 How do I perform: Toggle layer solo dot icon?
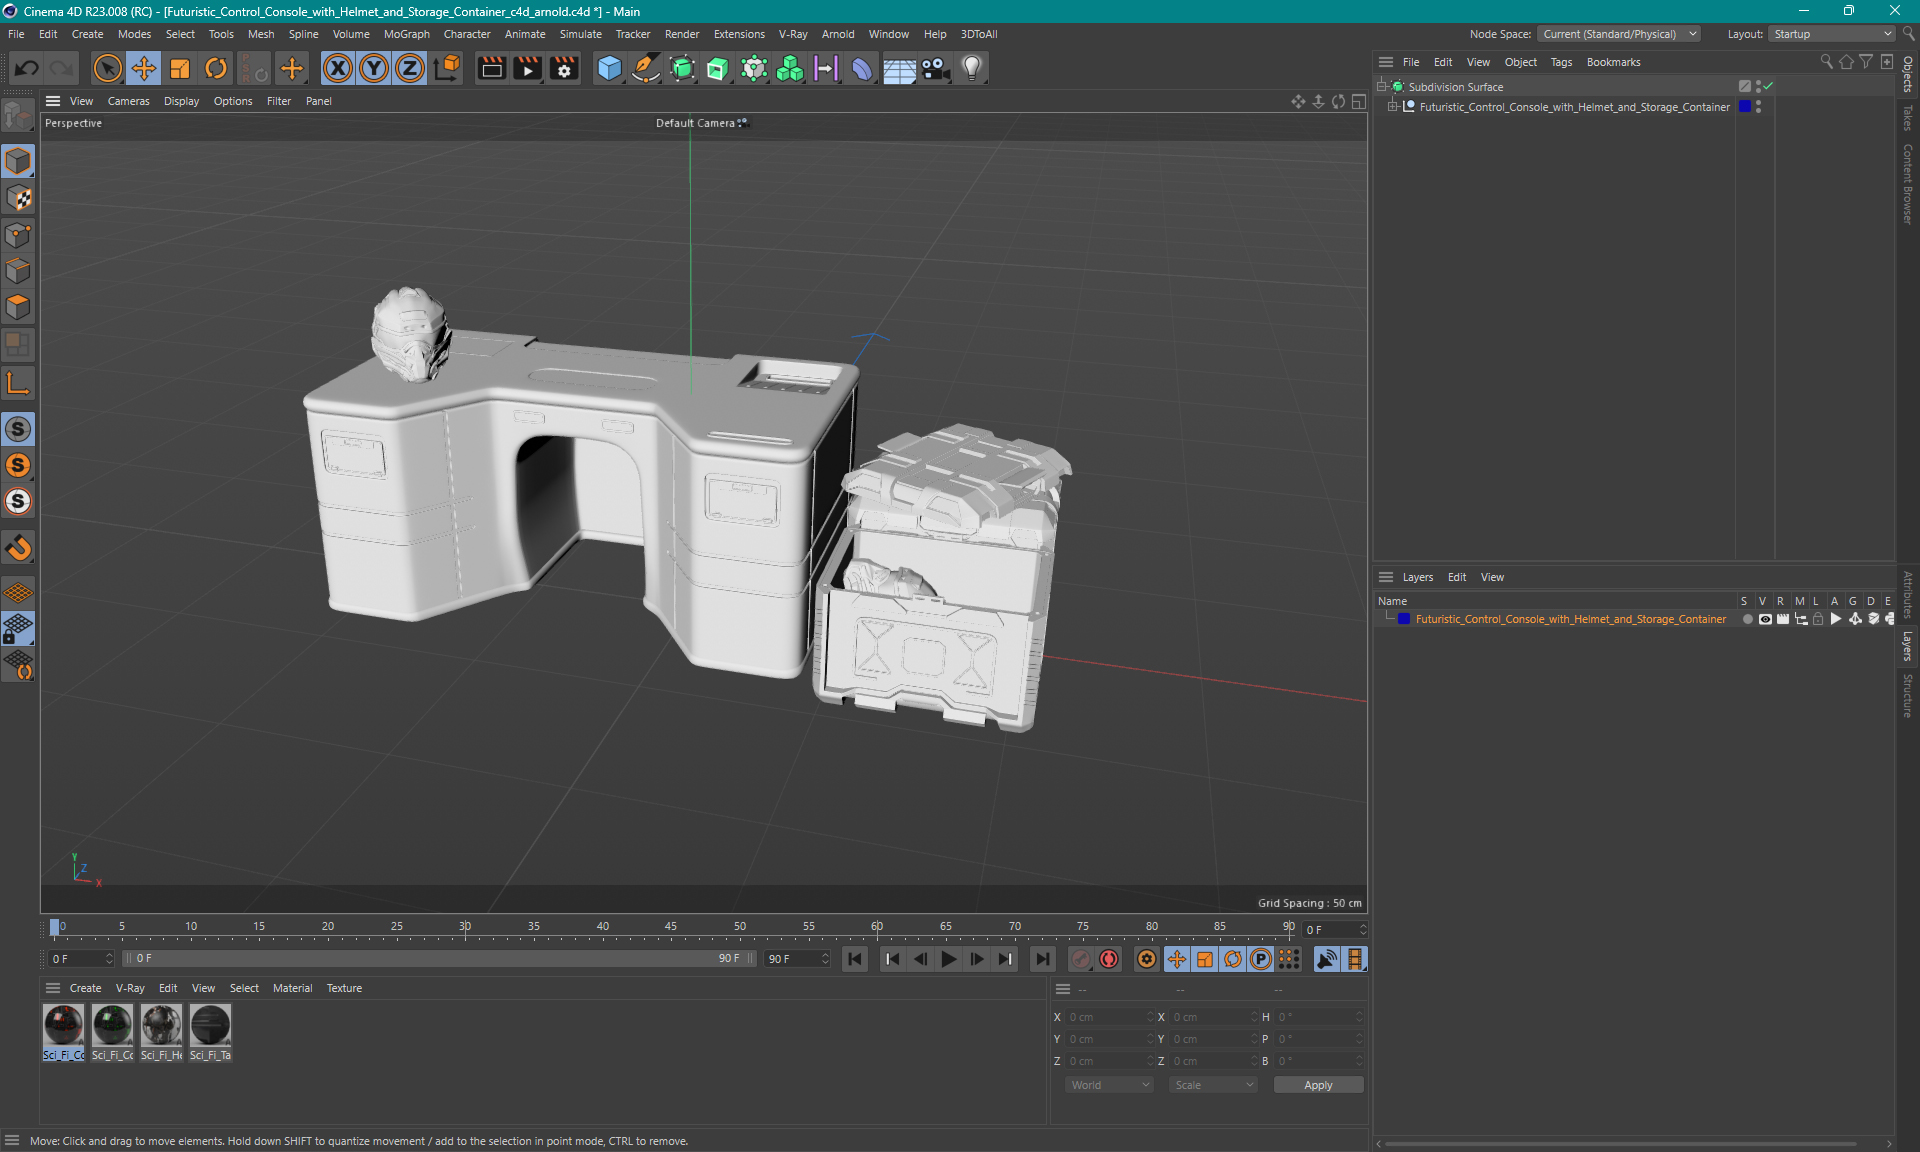1748,619
